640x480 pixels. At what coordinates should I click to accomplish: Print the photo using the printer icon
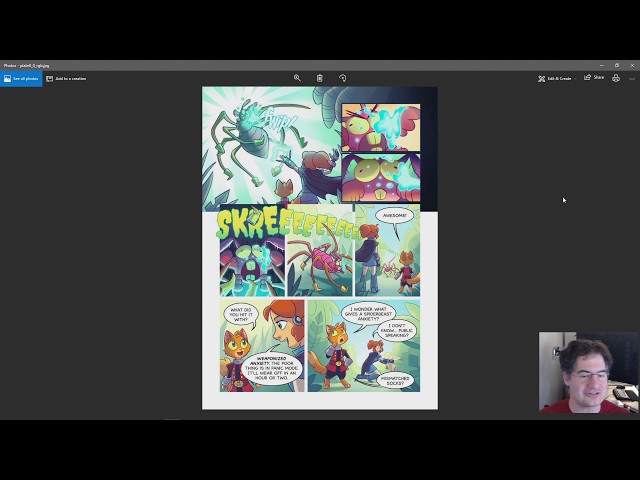tap(616, 78)
